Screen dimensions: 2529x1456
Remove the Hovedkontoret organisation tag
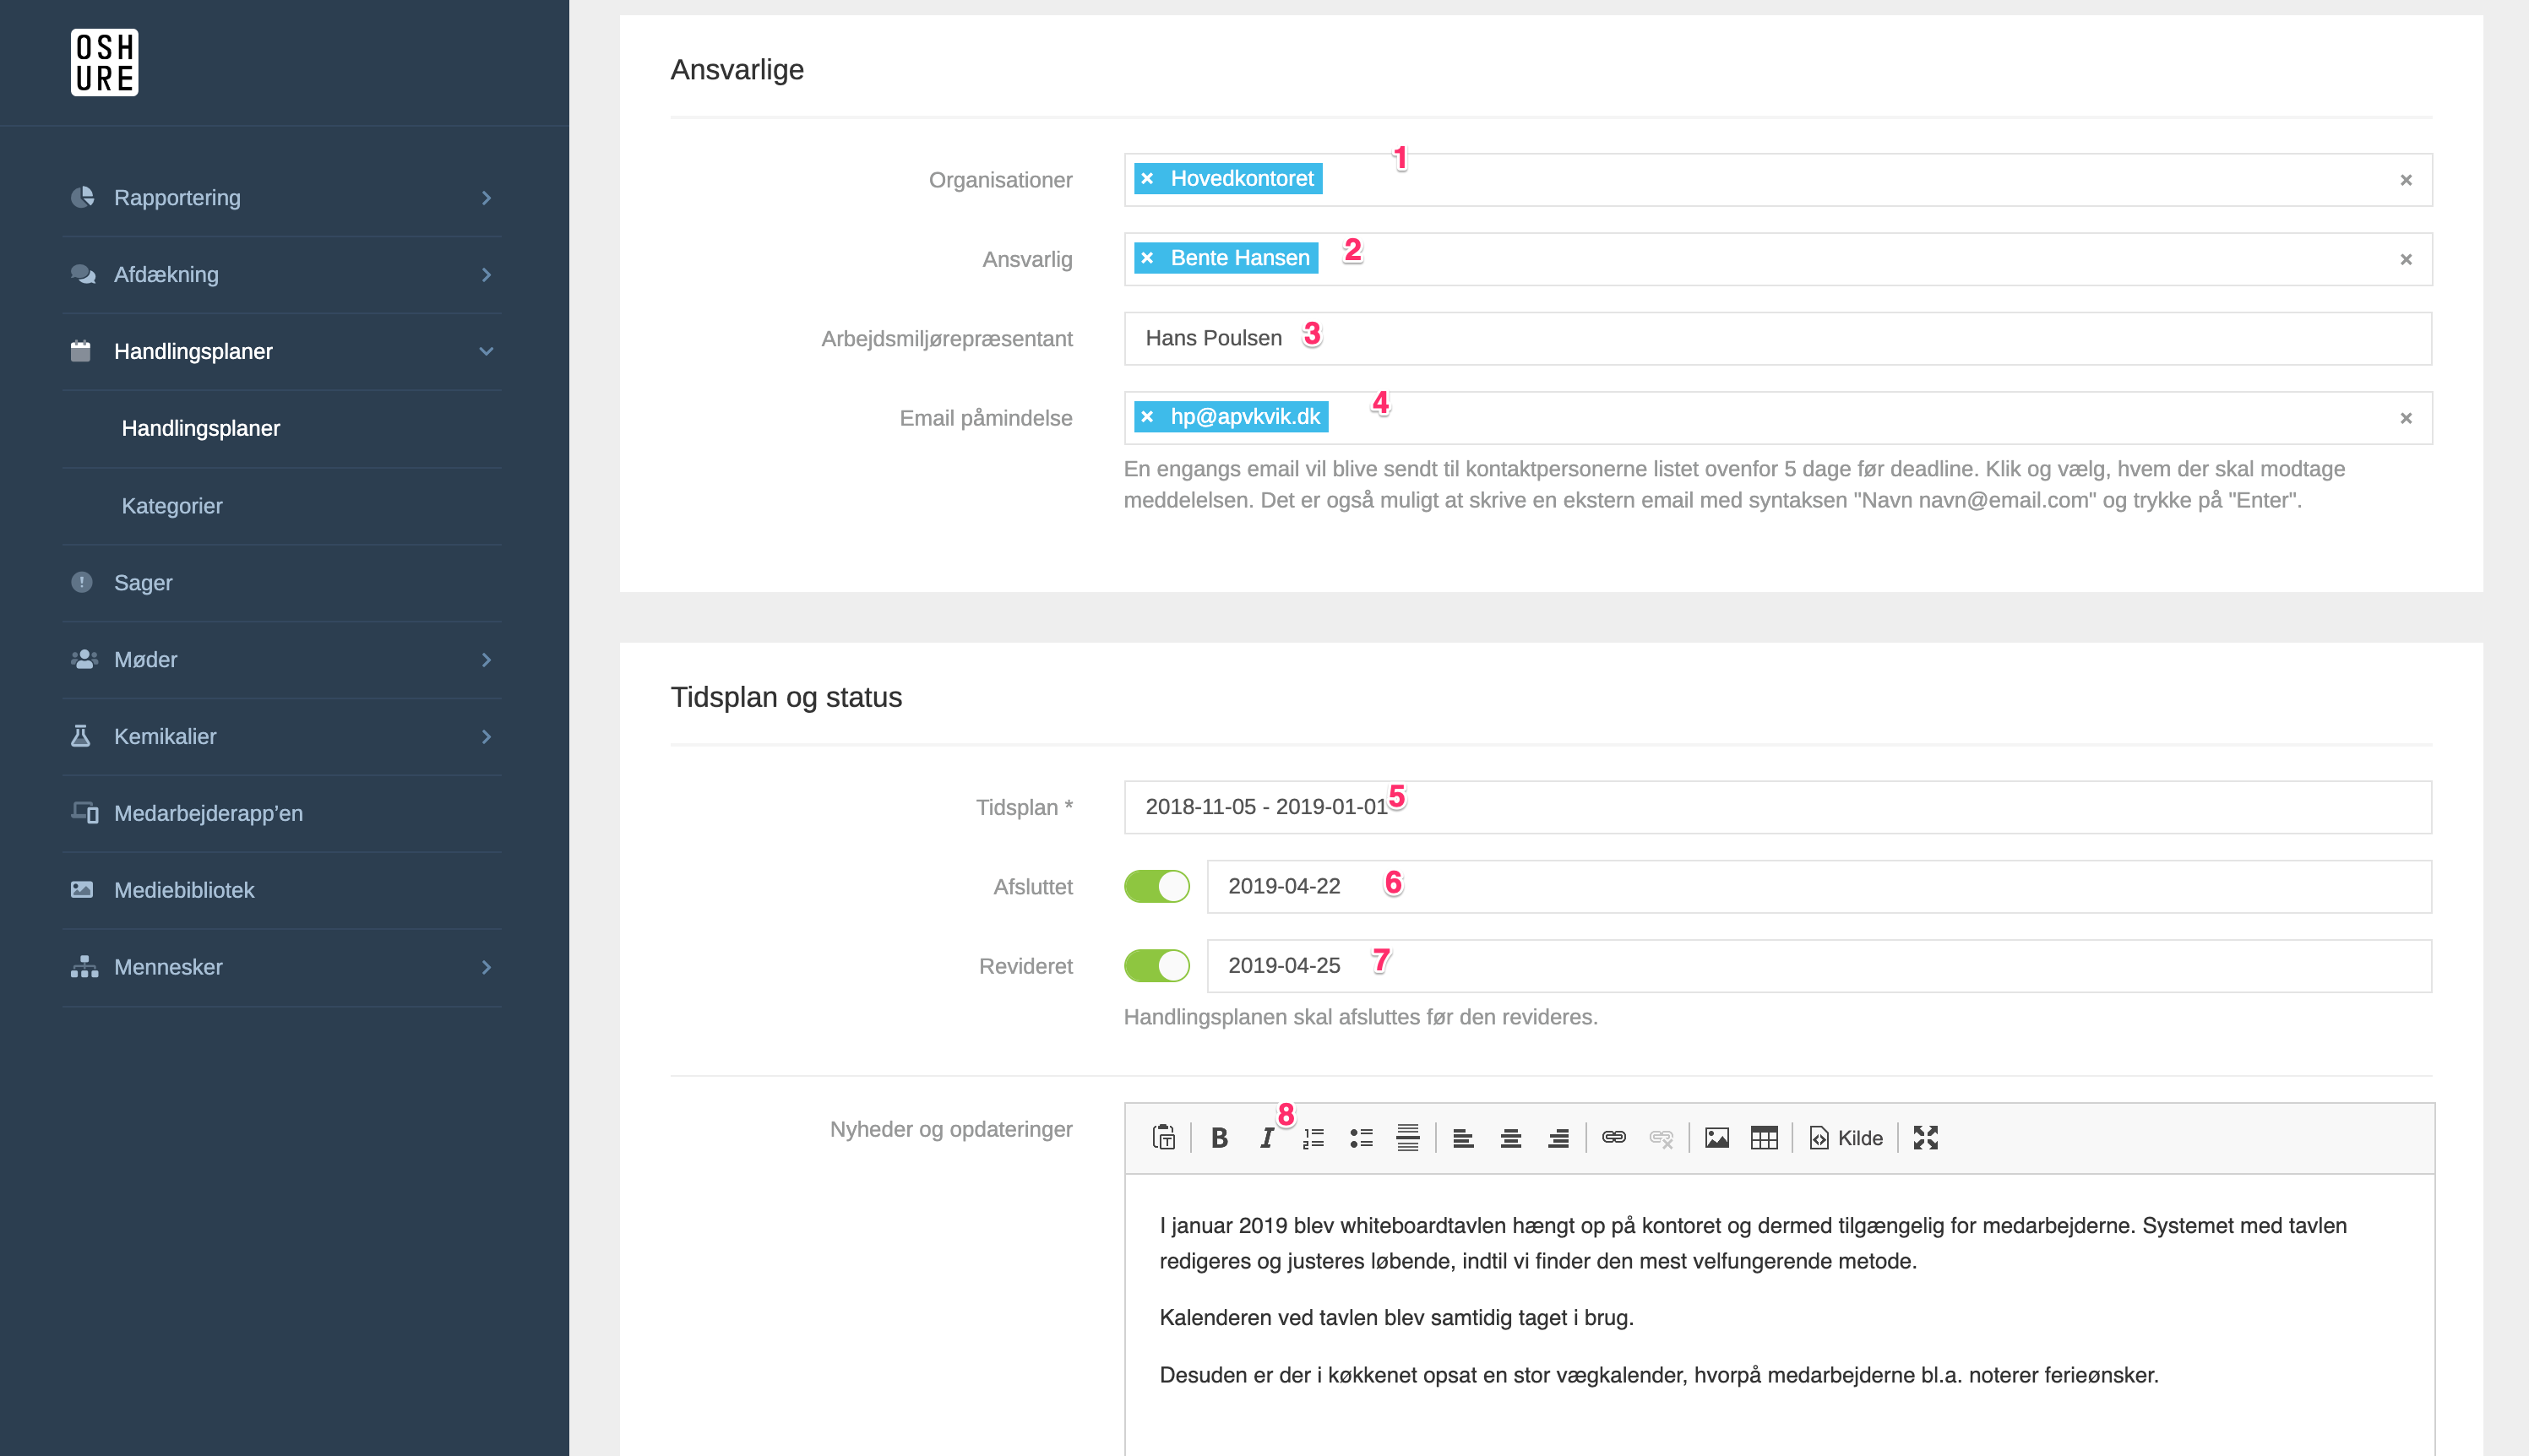pos(1147,179)
